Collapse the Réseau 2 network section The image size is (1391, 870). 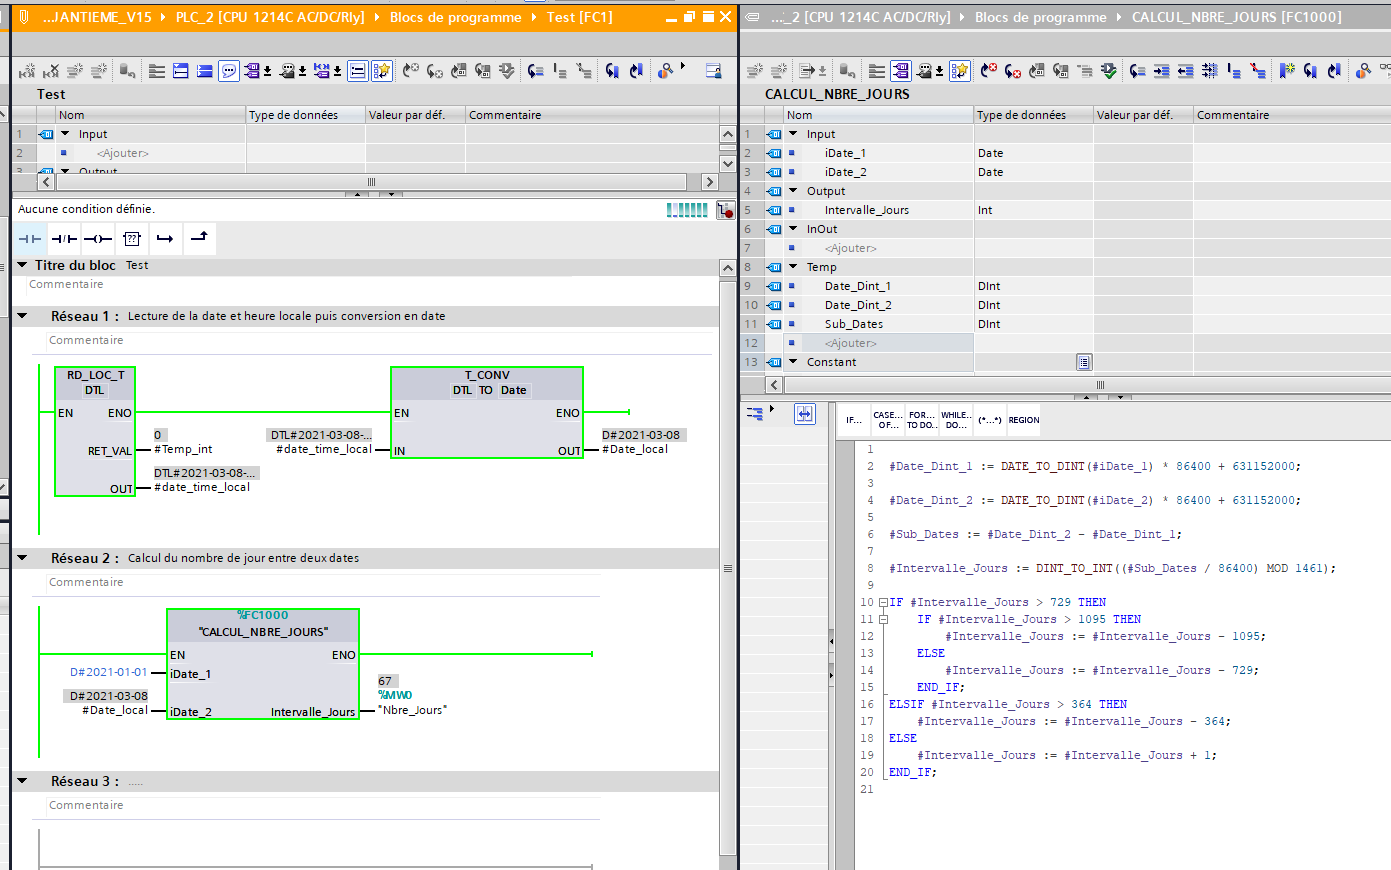[x=22, y=558]
